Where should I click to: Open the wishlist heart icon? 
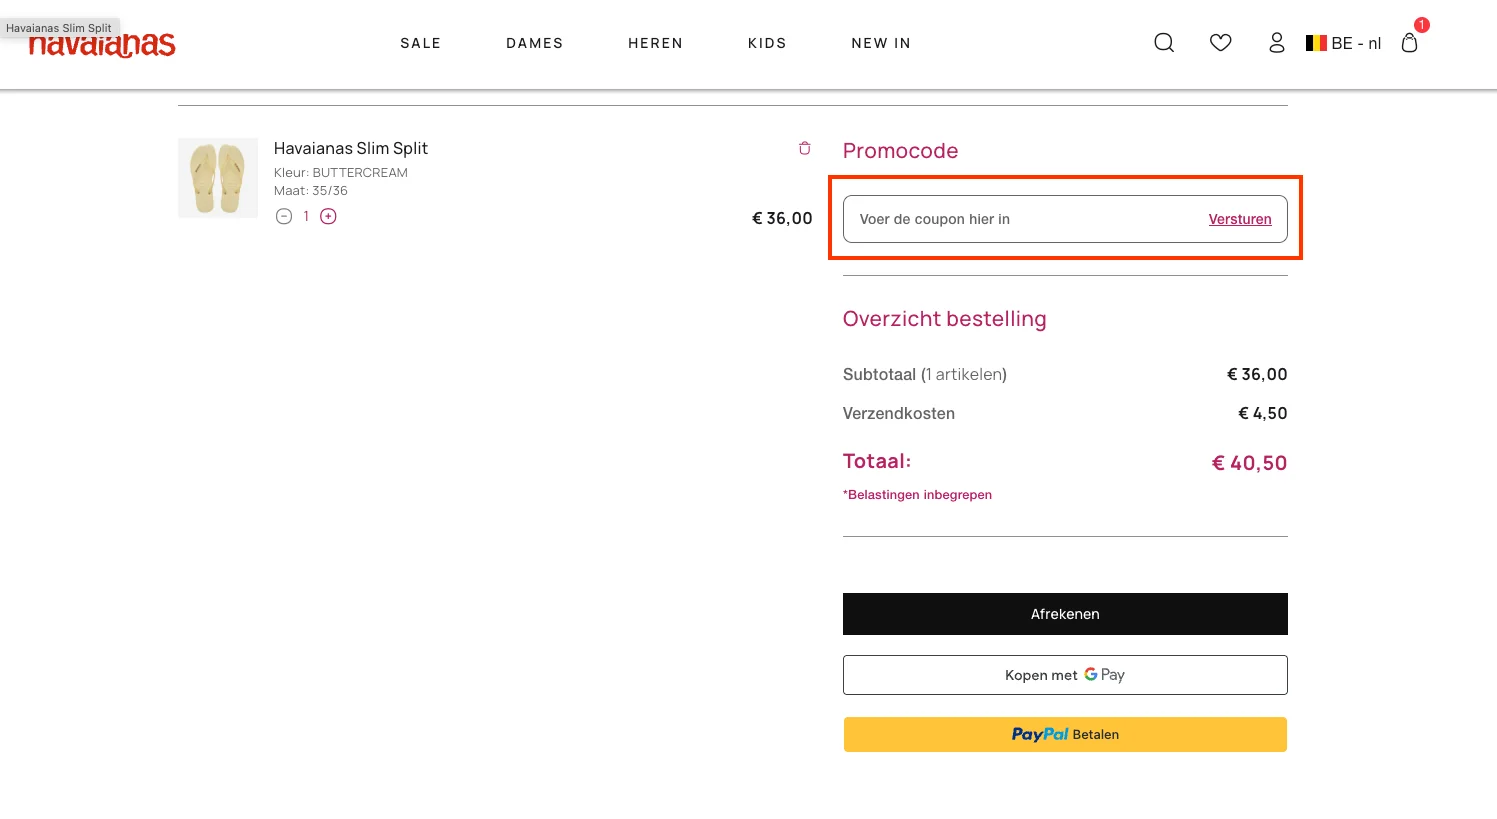pyautogui.click(x=1220, y=43)
